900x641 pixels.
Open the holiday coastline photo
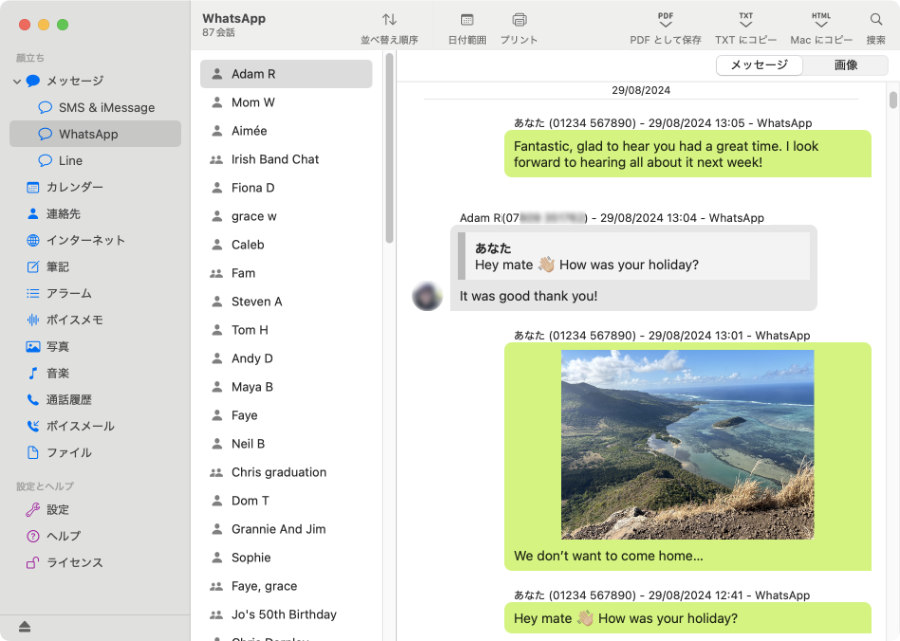click(687, 445)
